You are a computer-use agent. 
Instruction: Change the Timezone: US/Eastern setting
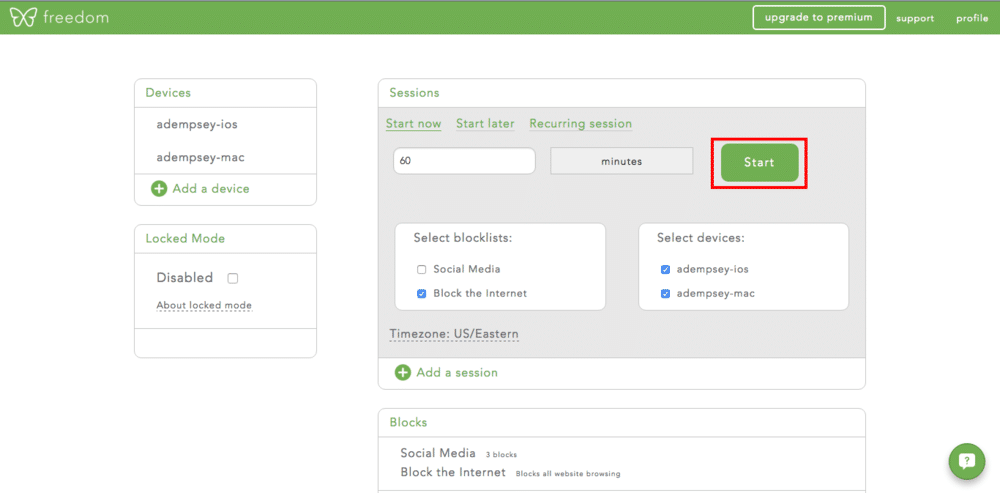coord(454,334)
